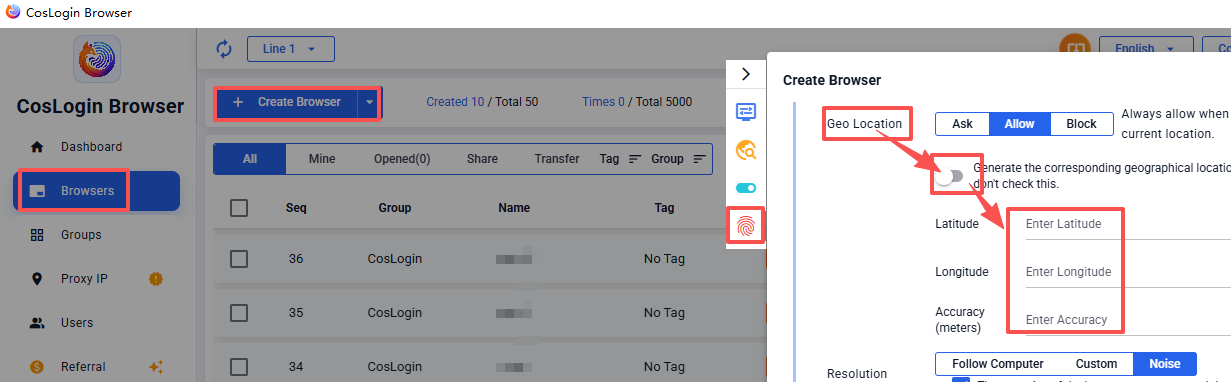Click the orange alert badge beside Proxy IP
1231x382 pixels.
[155, 279]
